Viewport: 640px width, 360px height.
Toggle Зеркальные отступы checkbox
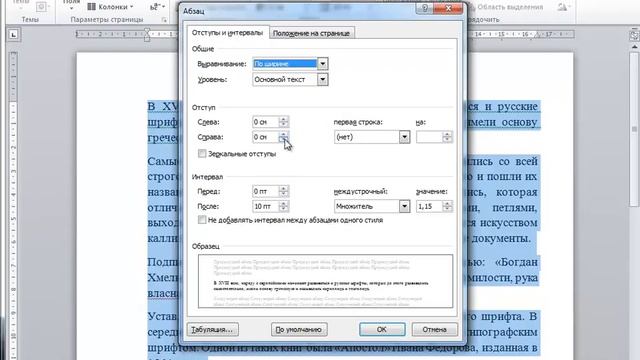pos(202,153)
